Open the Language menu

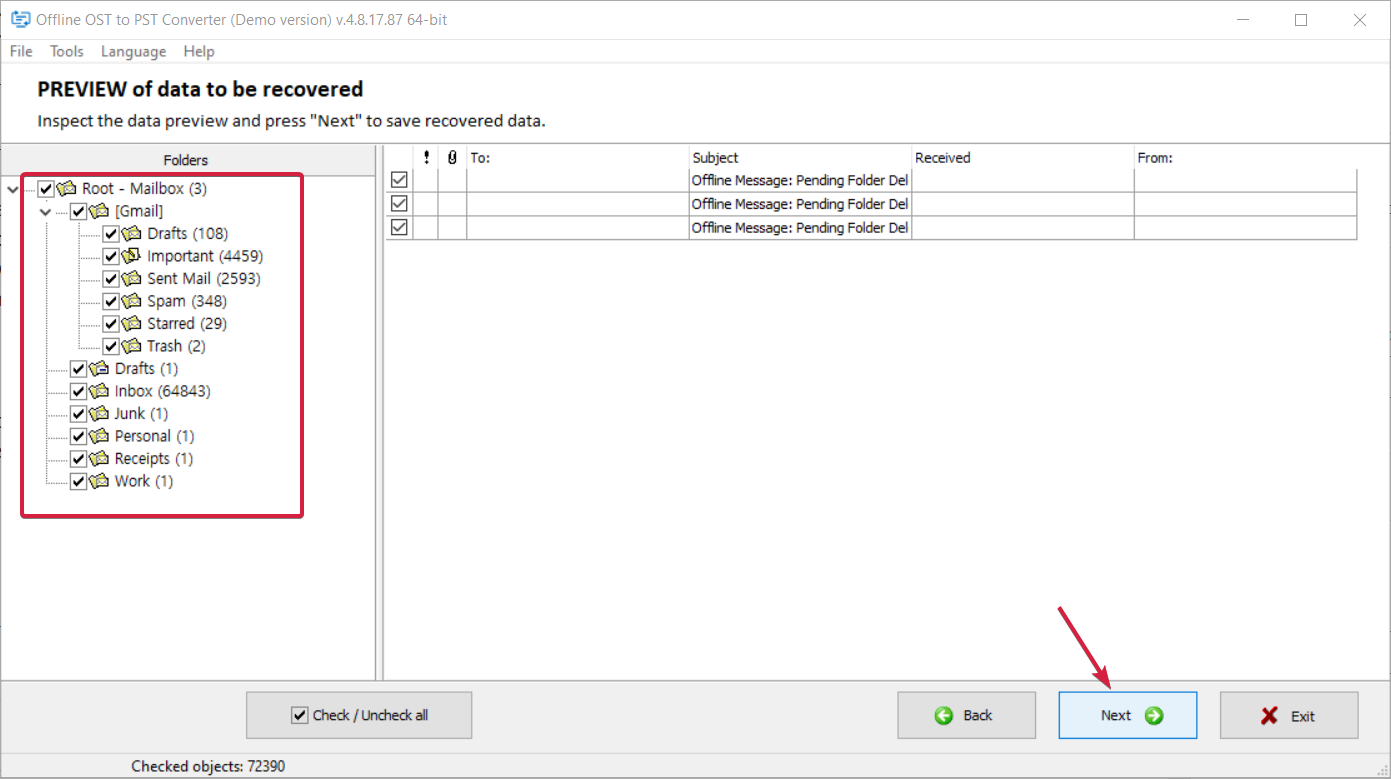click(133, 51)
